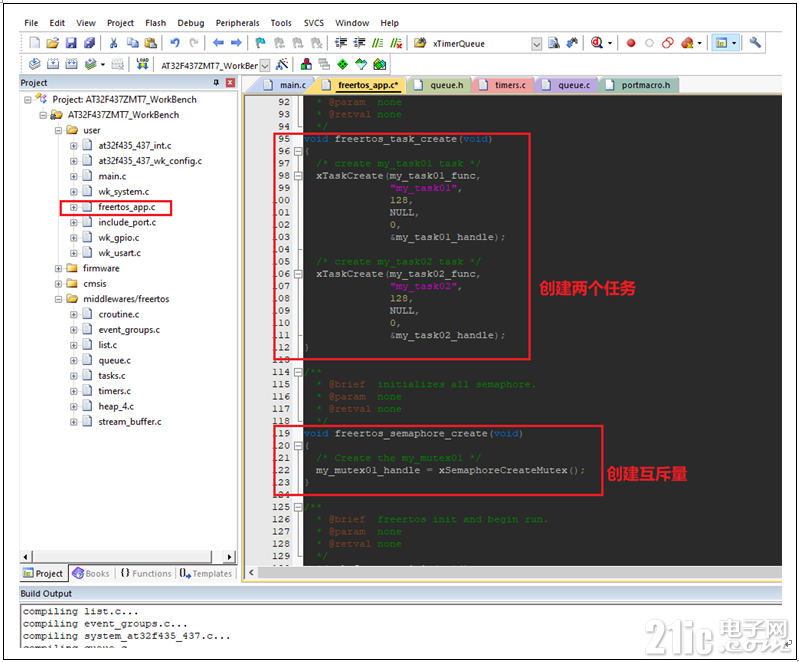The width and height of the screenshot is (799, 662).
Task: Comment selection with green slashes icon
Action: click(378, 43)
